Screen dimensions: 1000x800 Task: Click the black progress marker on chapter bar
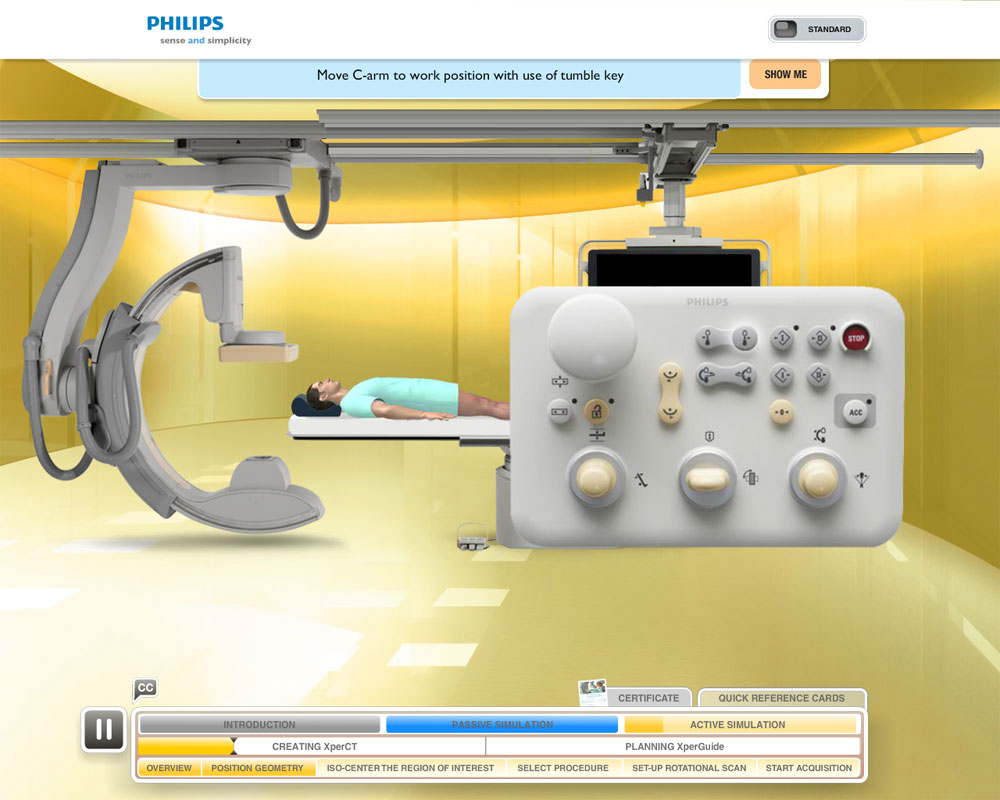click(x=234, y=746)
